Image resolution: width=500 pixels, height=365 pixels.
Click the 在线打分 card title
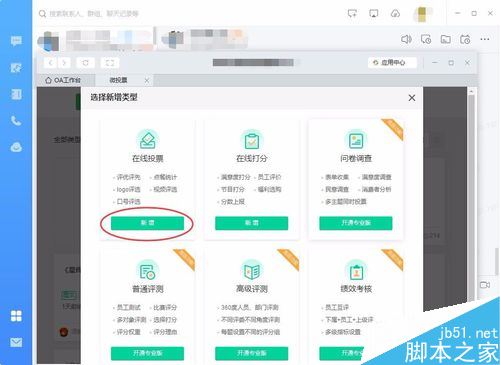pyautogui.click(x=252, y=158)
